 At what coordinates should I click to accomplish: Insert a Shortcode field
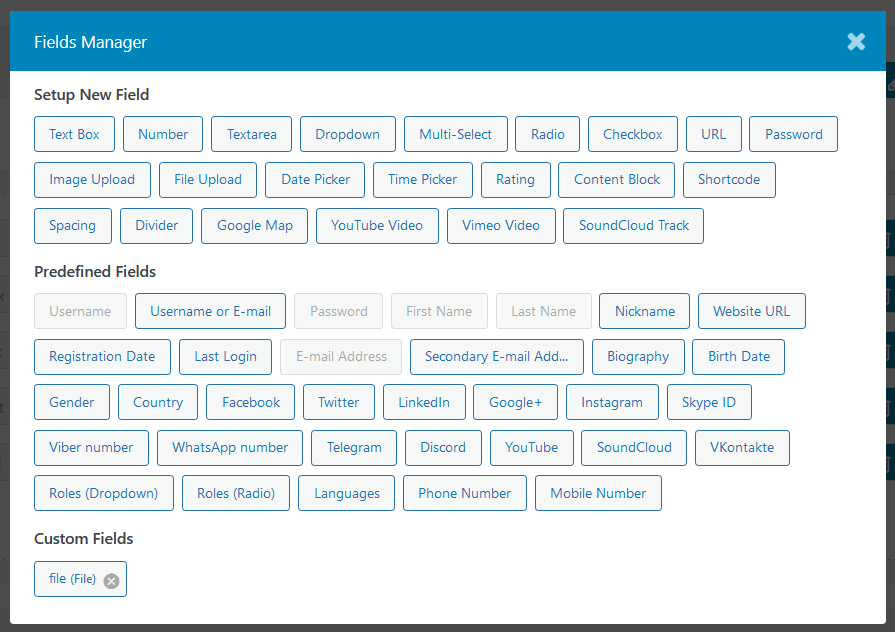click(x=729, y=180)
